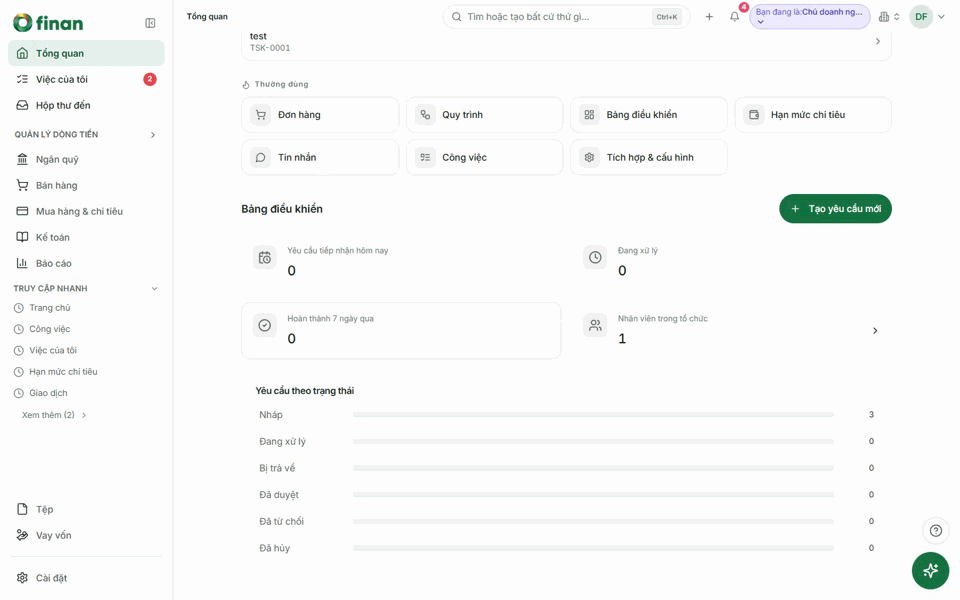Click the people icon for Nhân viên trong tổ chức
Image resolution: width=960 pixels, height=600 pixels.
click(x=595, y=326)
